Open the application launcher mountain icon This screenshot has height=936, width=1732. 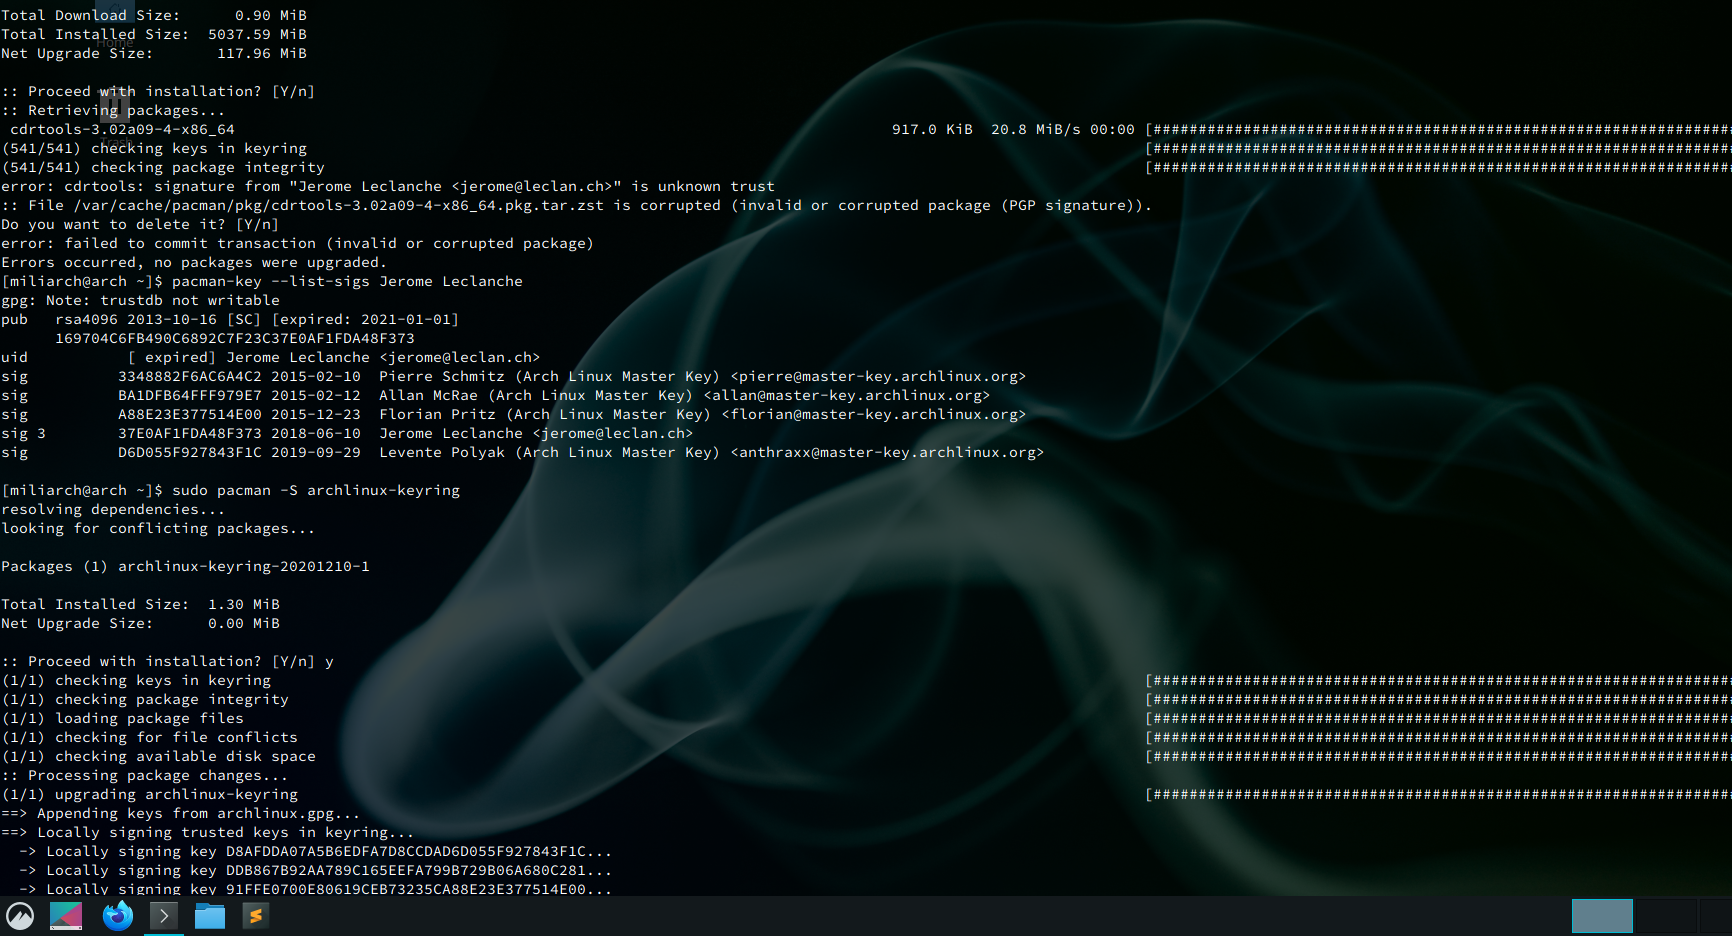pos(20,916)
